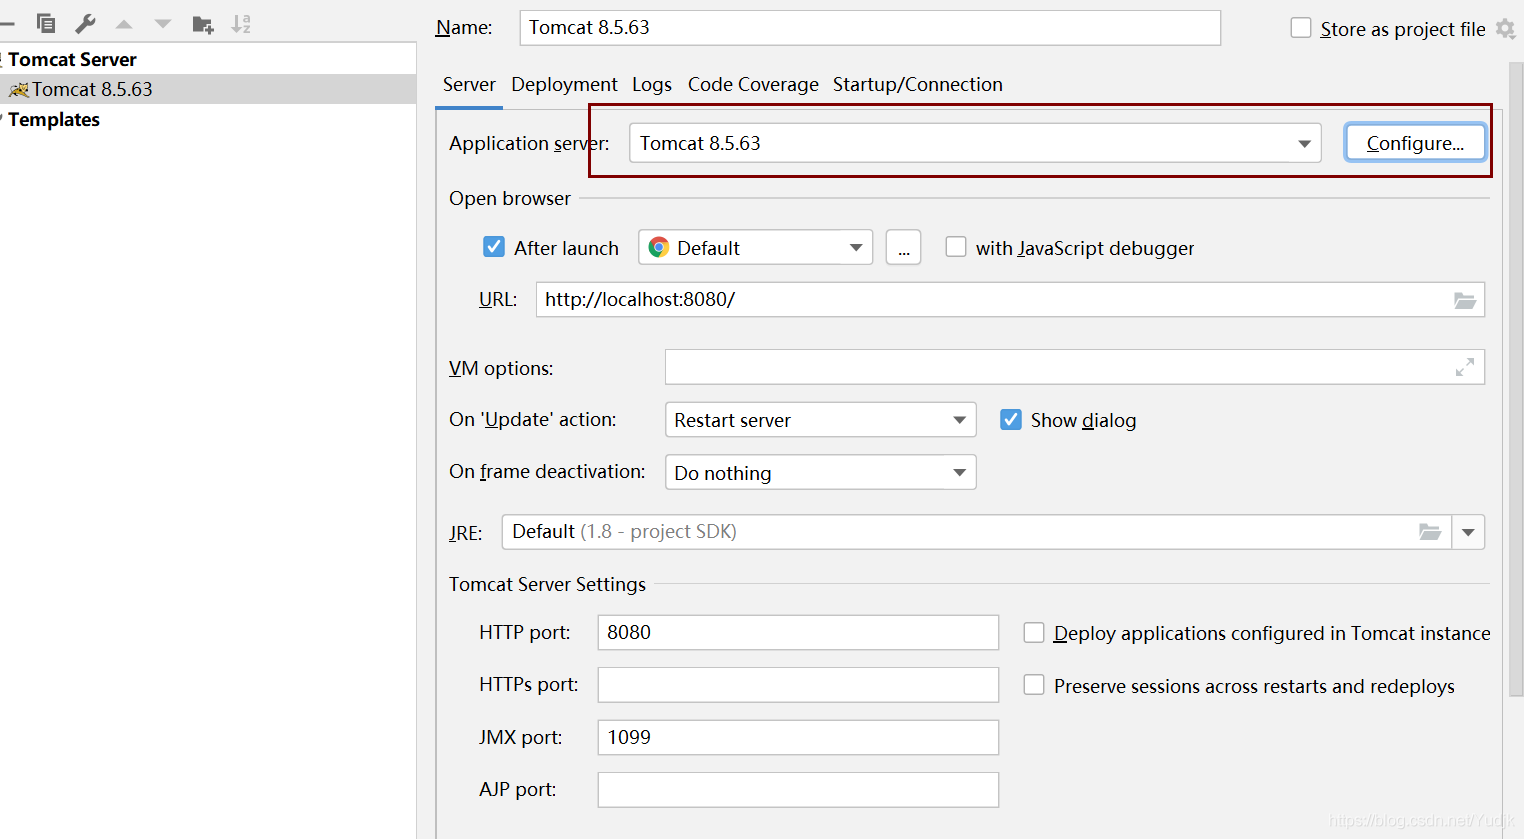Click the folder icon in URL field
Image resolution: width=1524 pixels, height=839 pixels.
click(x=1464, y=300)
